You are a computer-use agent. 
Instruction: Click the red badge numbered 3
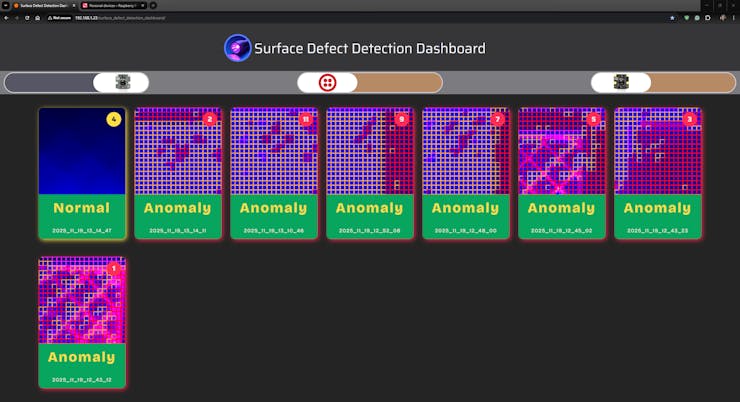click(x=690, y=119)
